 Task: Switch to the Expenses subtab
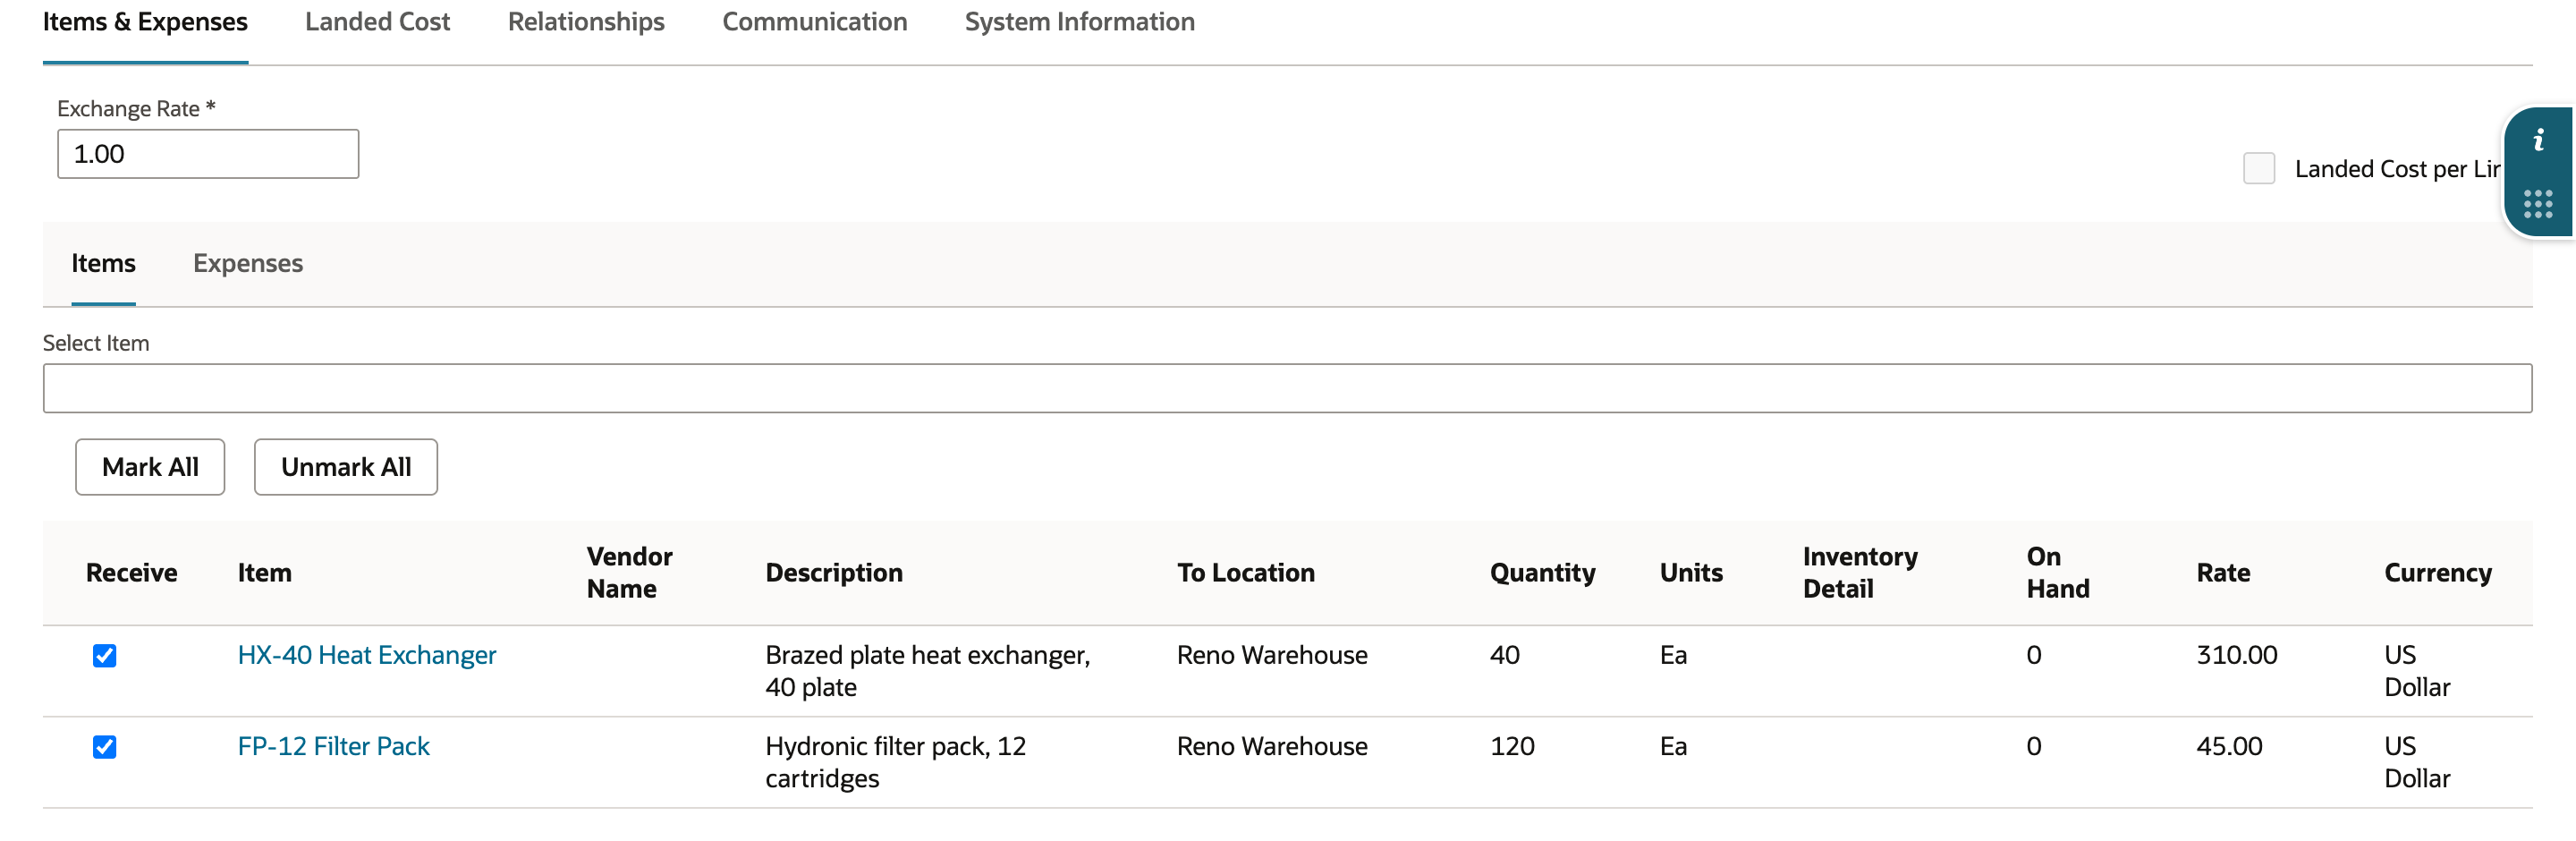tap(248, 263)
